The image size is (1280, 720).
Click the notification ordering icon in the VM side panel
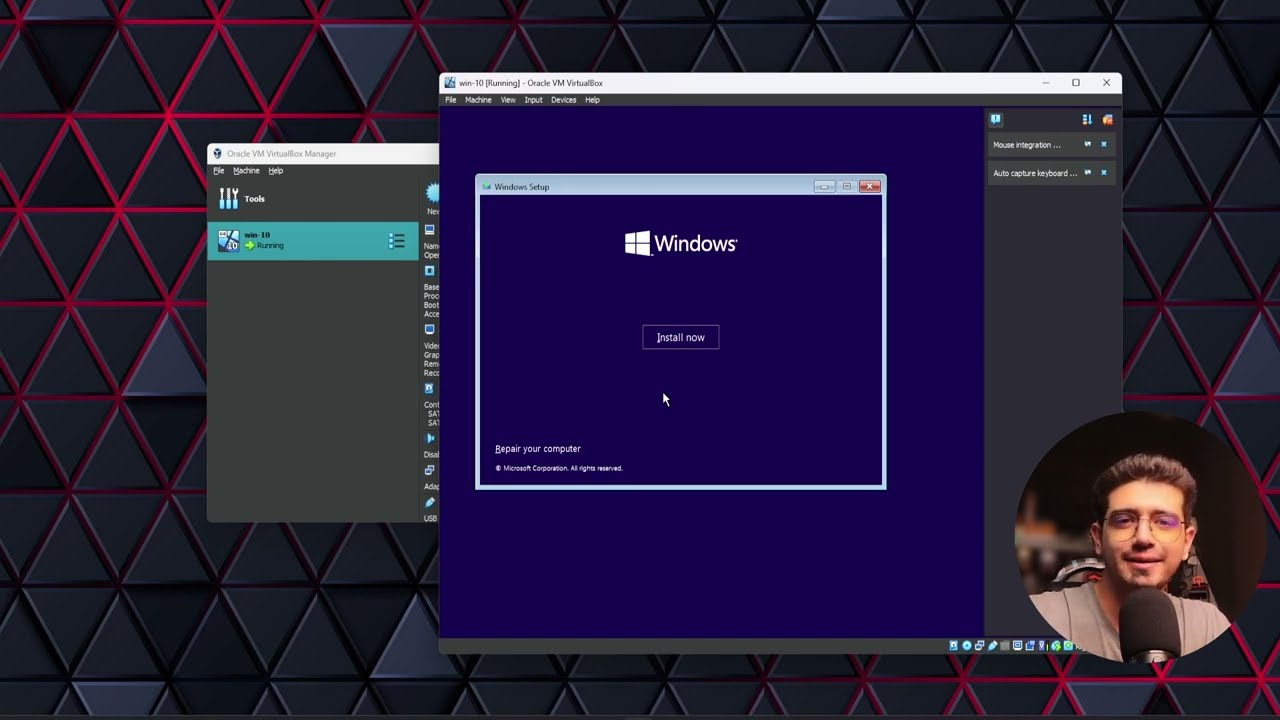click(x=1087, y=120)
